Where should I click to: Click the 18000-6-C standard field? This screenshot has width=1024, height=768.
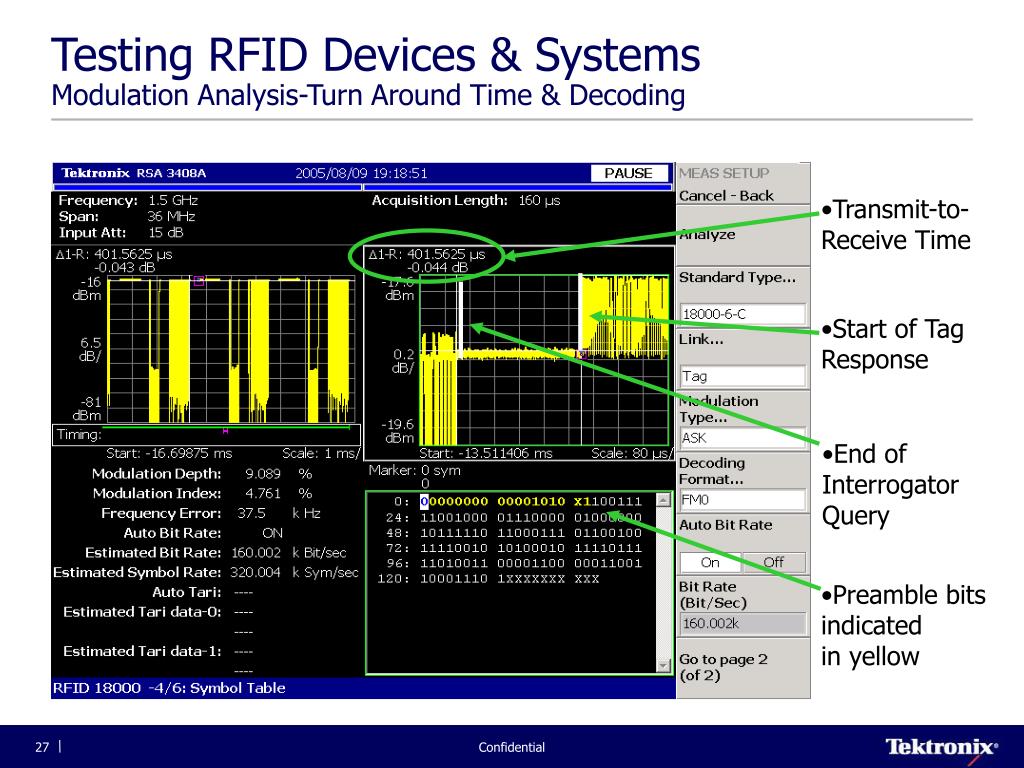[743, 313]
